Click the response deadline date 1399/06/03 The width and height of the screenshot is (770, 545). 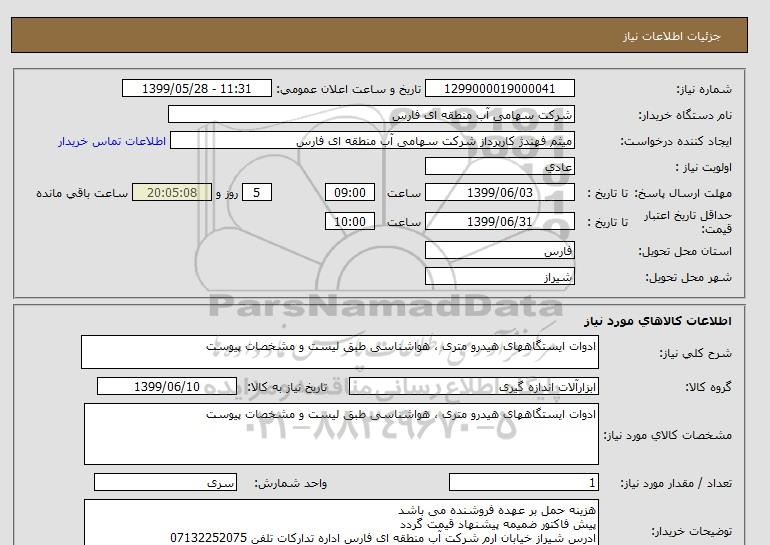499,192
